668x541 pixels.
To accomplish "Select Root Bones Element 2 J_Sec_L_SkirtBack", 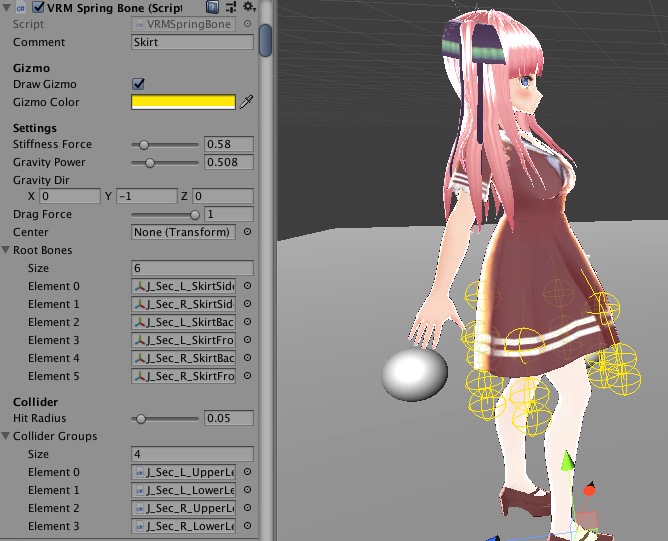I will [x=183, y=322].
